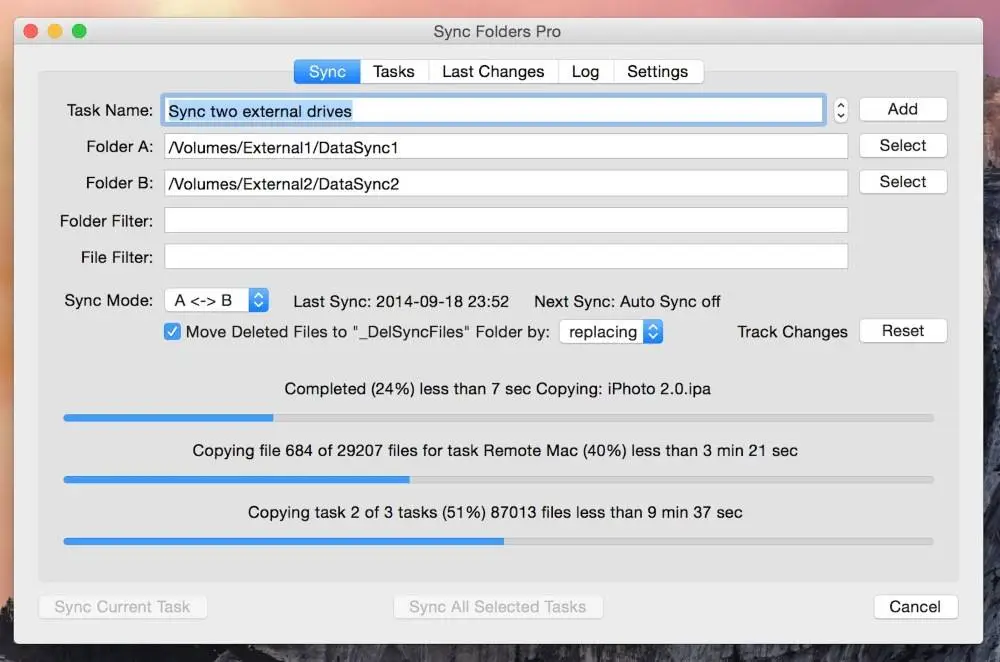Click the Folder B path field
Viewport: 1000px width, 662px height.
point(506,183)
